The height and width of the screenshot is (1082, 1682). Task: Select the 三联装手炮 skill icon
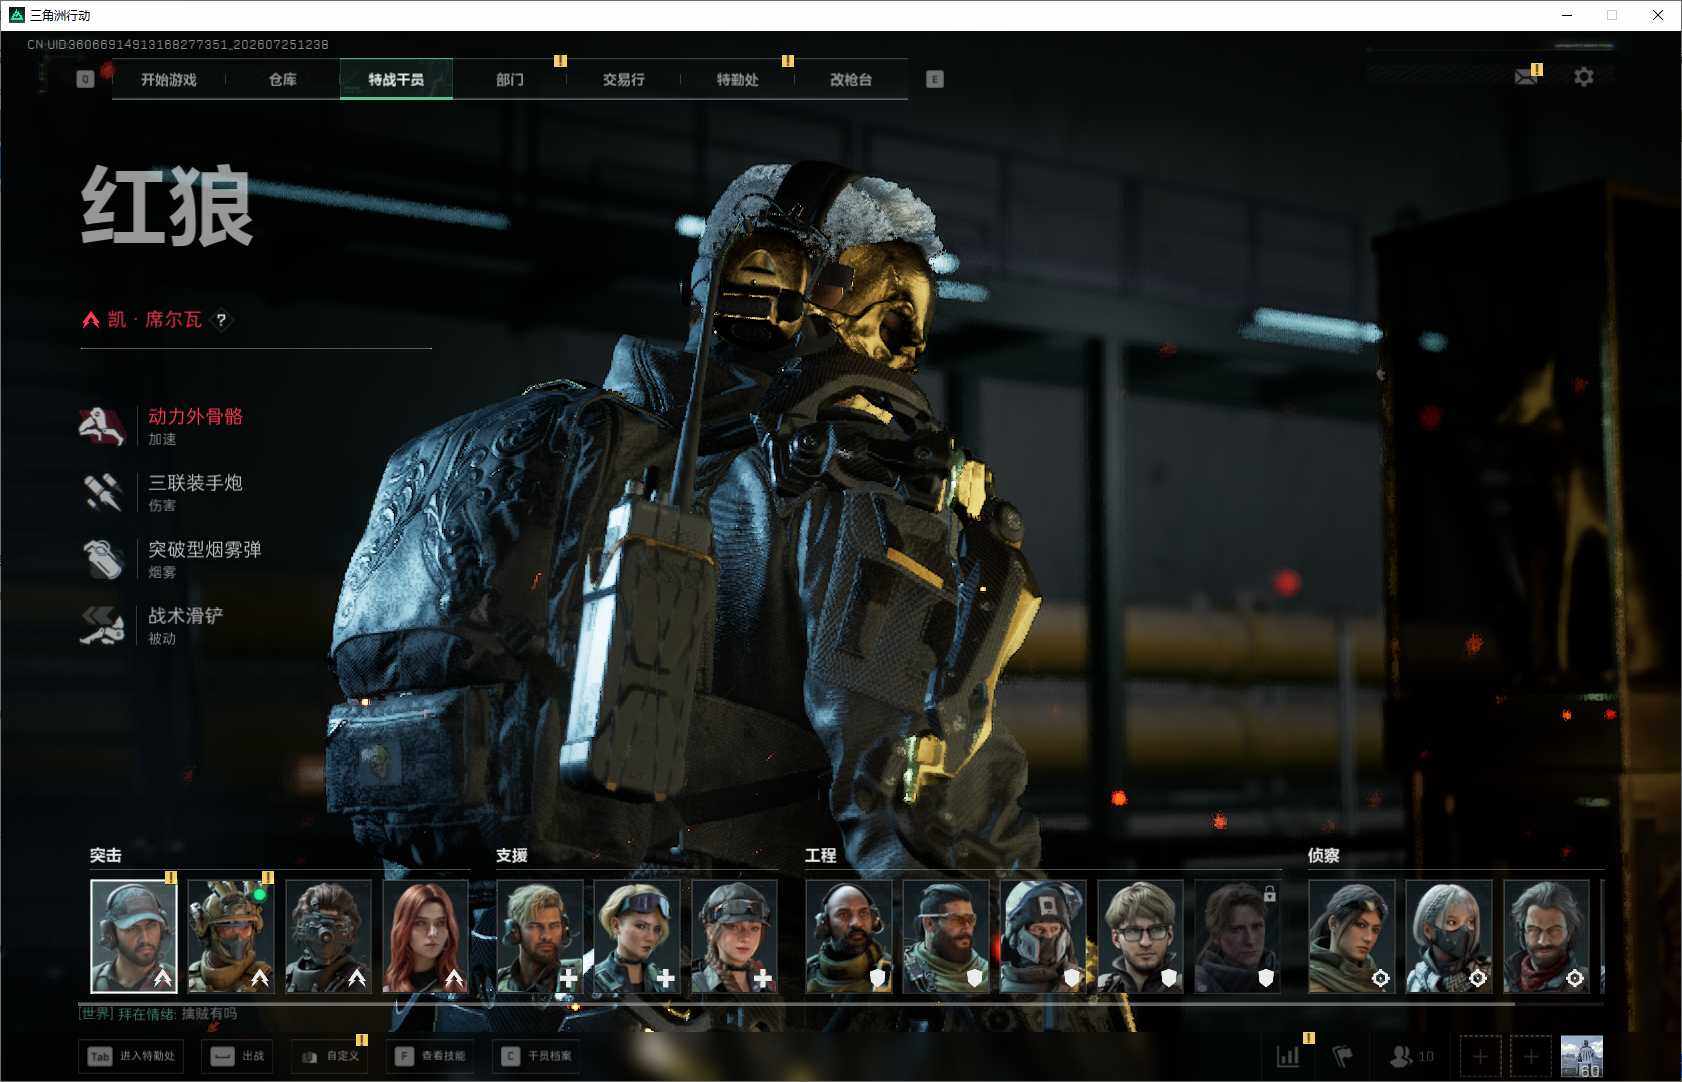(x=102, y=492)
